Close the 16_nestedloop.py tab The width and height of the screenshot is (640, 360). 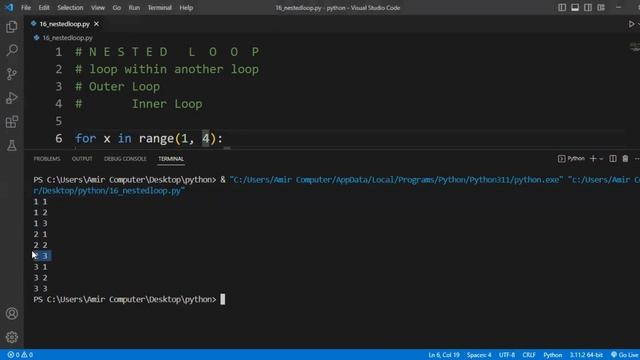pyautogui.click(x=96, y=24)
